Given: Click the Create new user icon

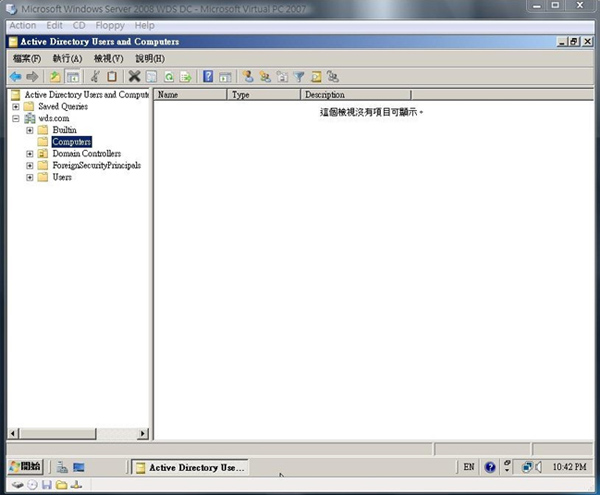Looking at the screenshot, I should coord(248,76).
